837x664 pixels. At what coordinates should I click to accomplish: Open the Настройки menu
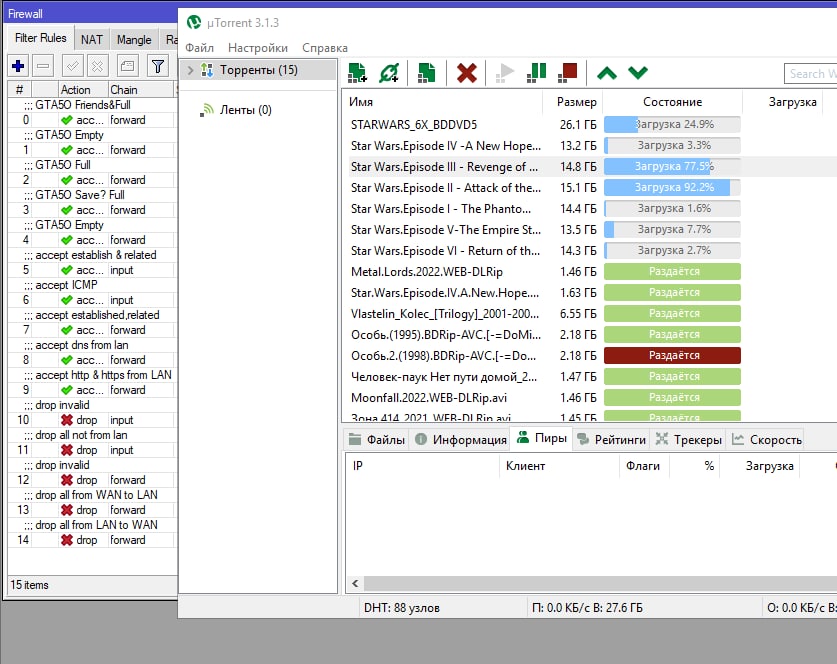click(258, 48)
